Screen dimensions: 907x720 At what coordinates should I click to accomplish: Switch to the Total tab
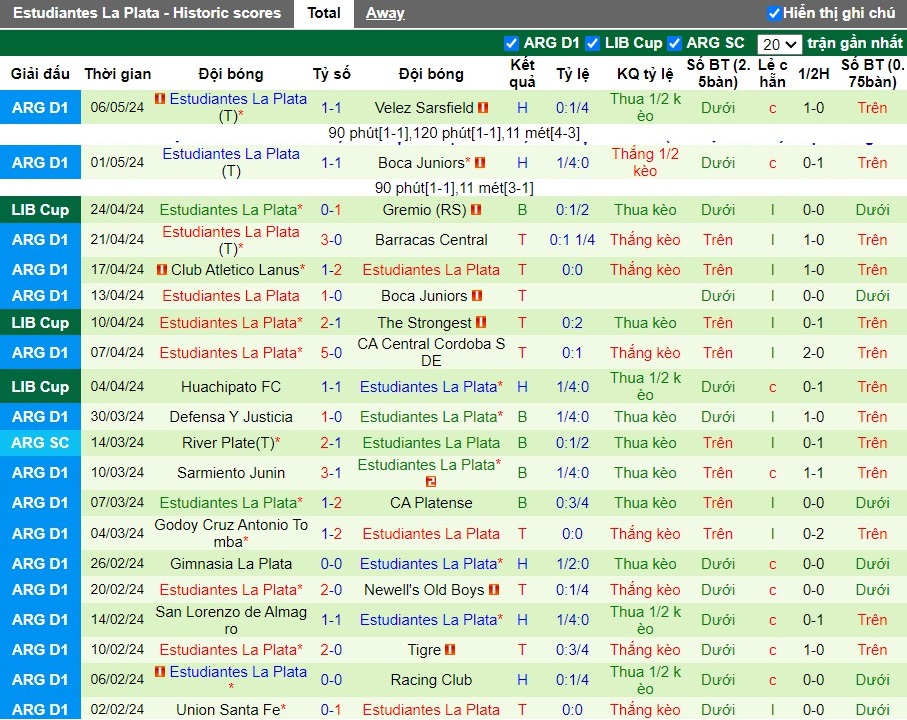click(x=323, y=13)
